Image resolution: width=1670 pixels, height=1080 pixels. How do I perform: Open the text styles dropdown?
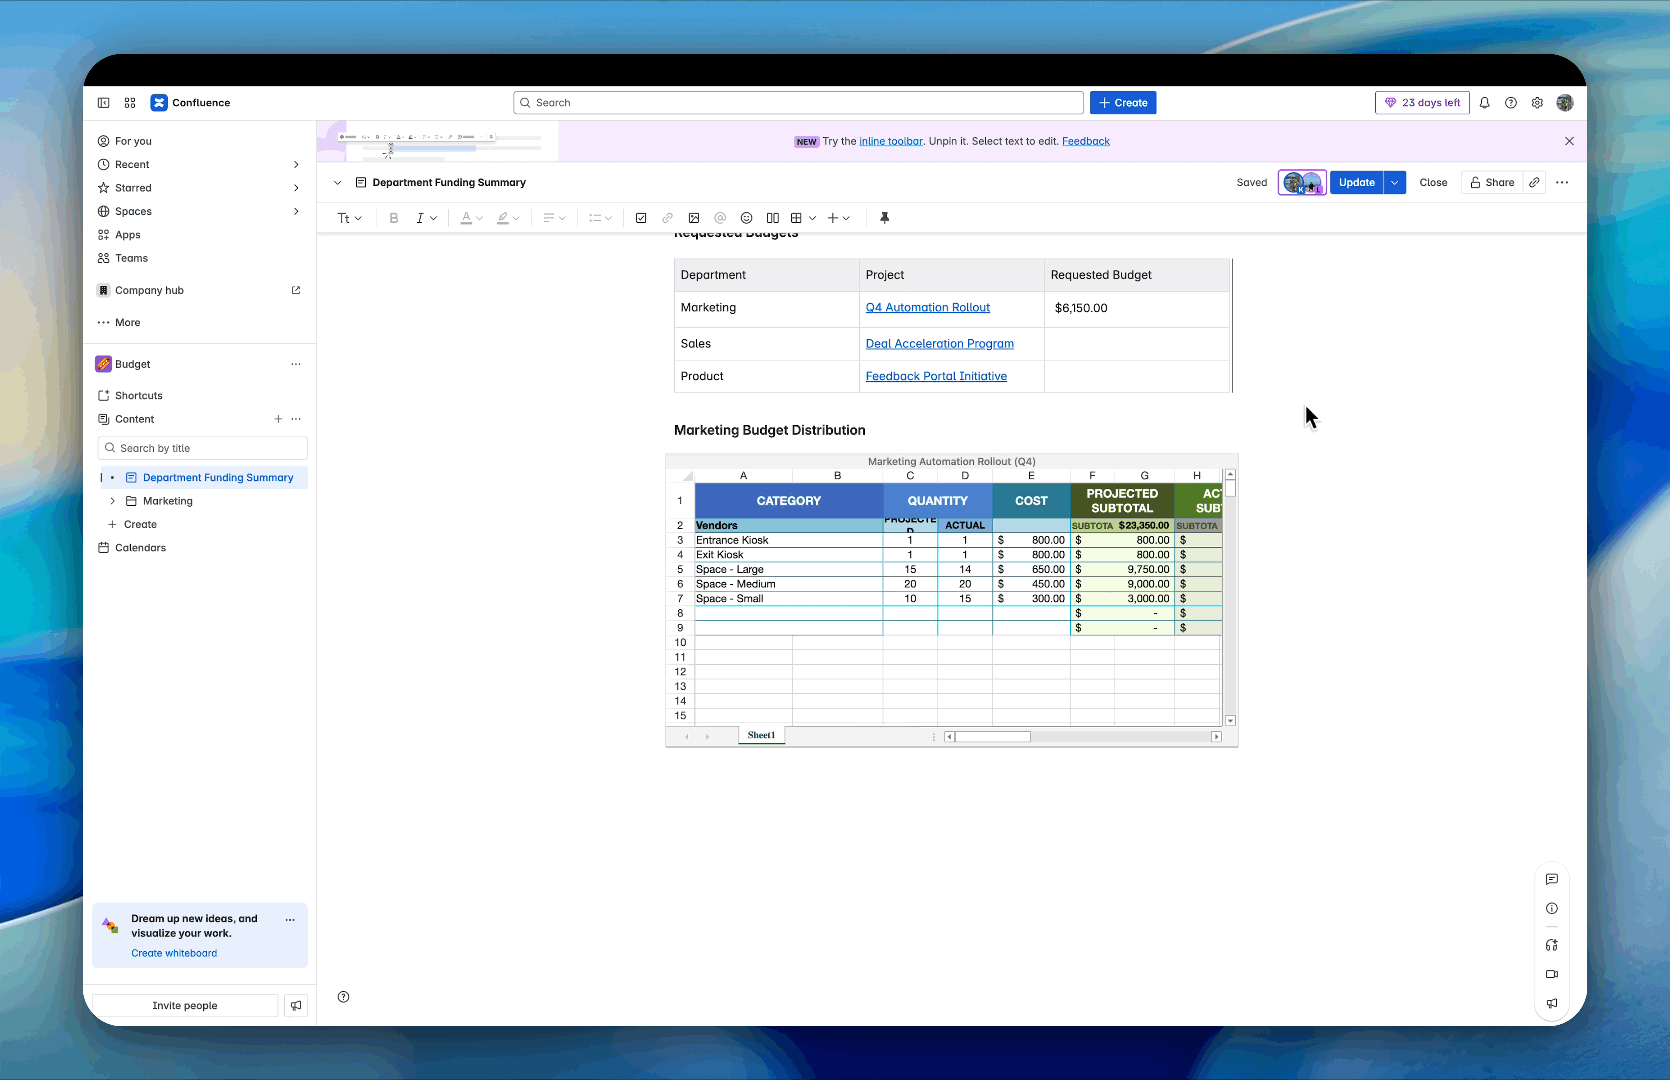point(349,218)
